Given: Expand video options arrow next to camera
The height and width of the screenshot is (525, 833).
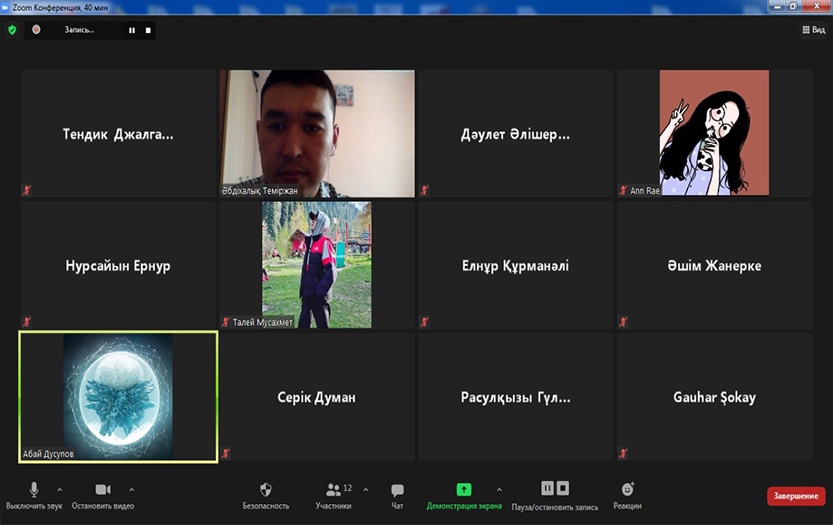Looking at the screenshot, I should pyautogui.click(x=132, y=489).
